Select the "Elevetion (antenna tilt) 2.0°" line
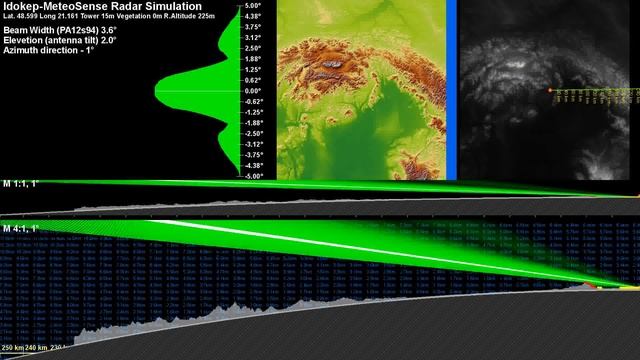Image resolution: width=640 pixels, height=360 pixels. tap(60, 40)
